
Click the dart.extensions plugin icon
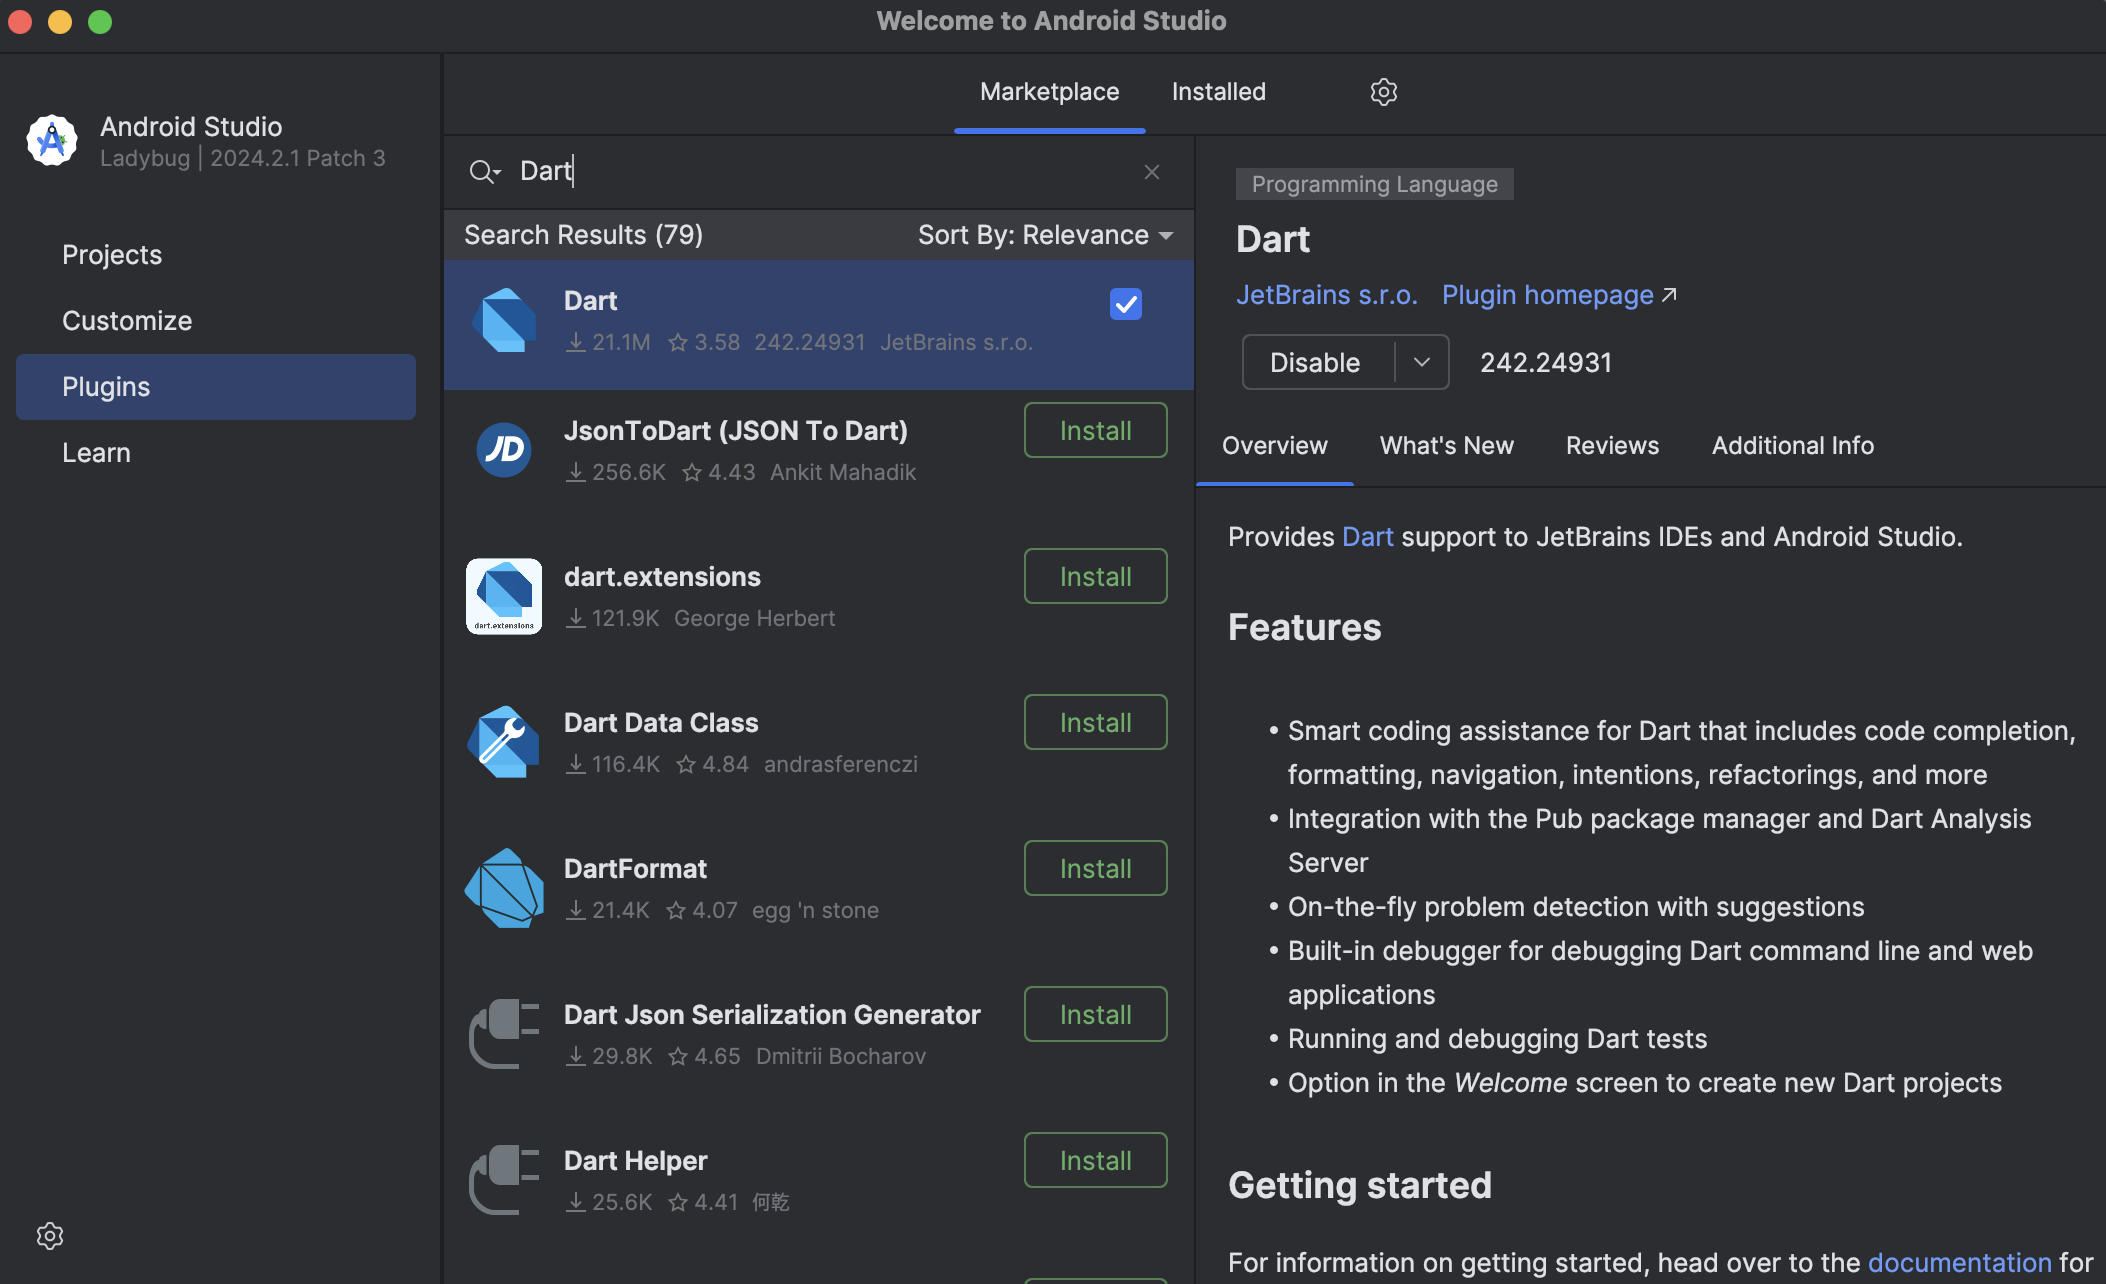(x=504, y=596)
